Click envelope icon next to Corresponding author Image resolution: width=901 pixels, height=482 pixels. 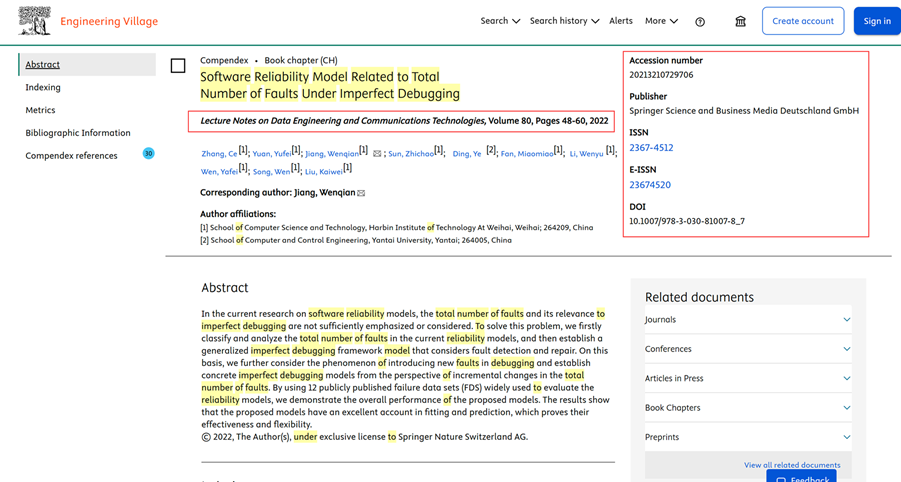361,193
